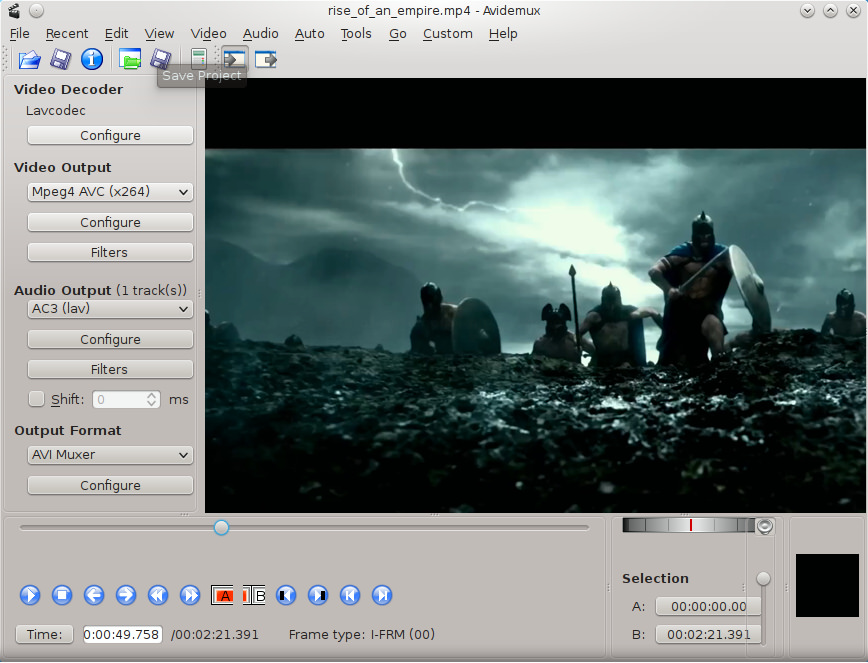Open the Edit menu
Screen dimensions: 868x663
(116, 34)
